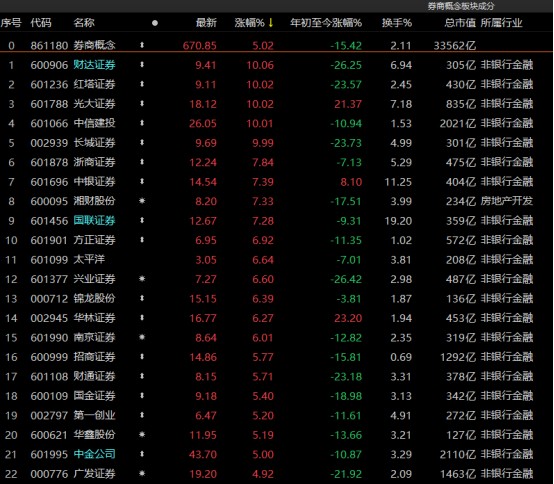554x484 pixels.
Task: Click 国联证券 turnover value 19.20
Action: pyautogui.click(x=398, y=221)
